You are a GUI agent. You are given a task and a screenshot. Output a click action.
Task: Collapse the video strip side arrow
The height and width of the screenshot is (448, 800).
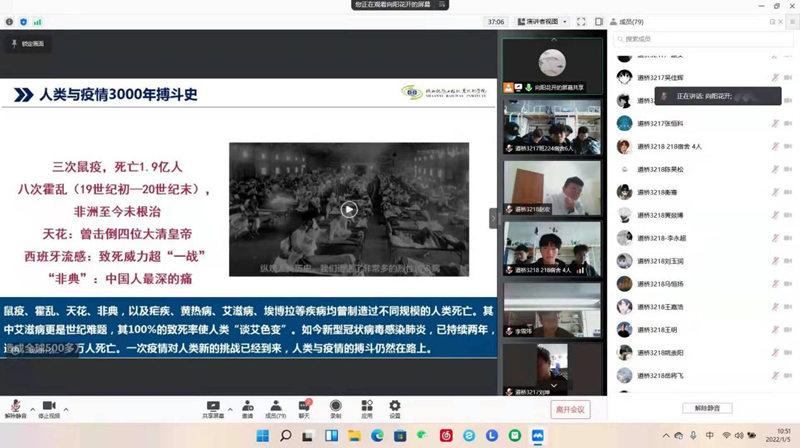tap(493, 218)
